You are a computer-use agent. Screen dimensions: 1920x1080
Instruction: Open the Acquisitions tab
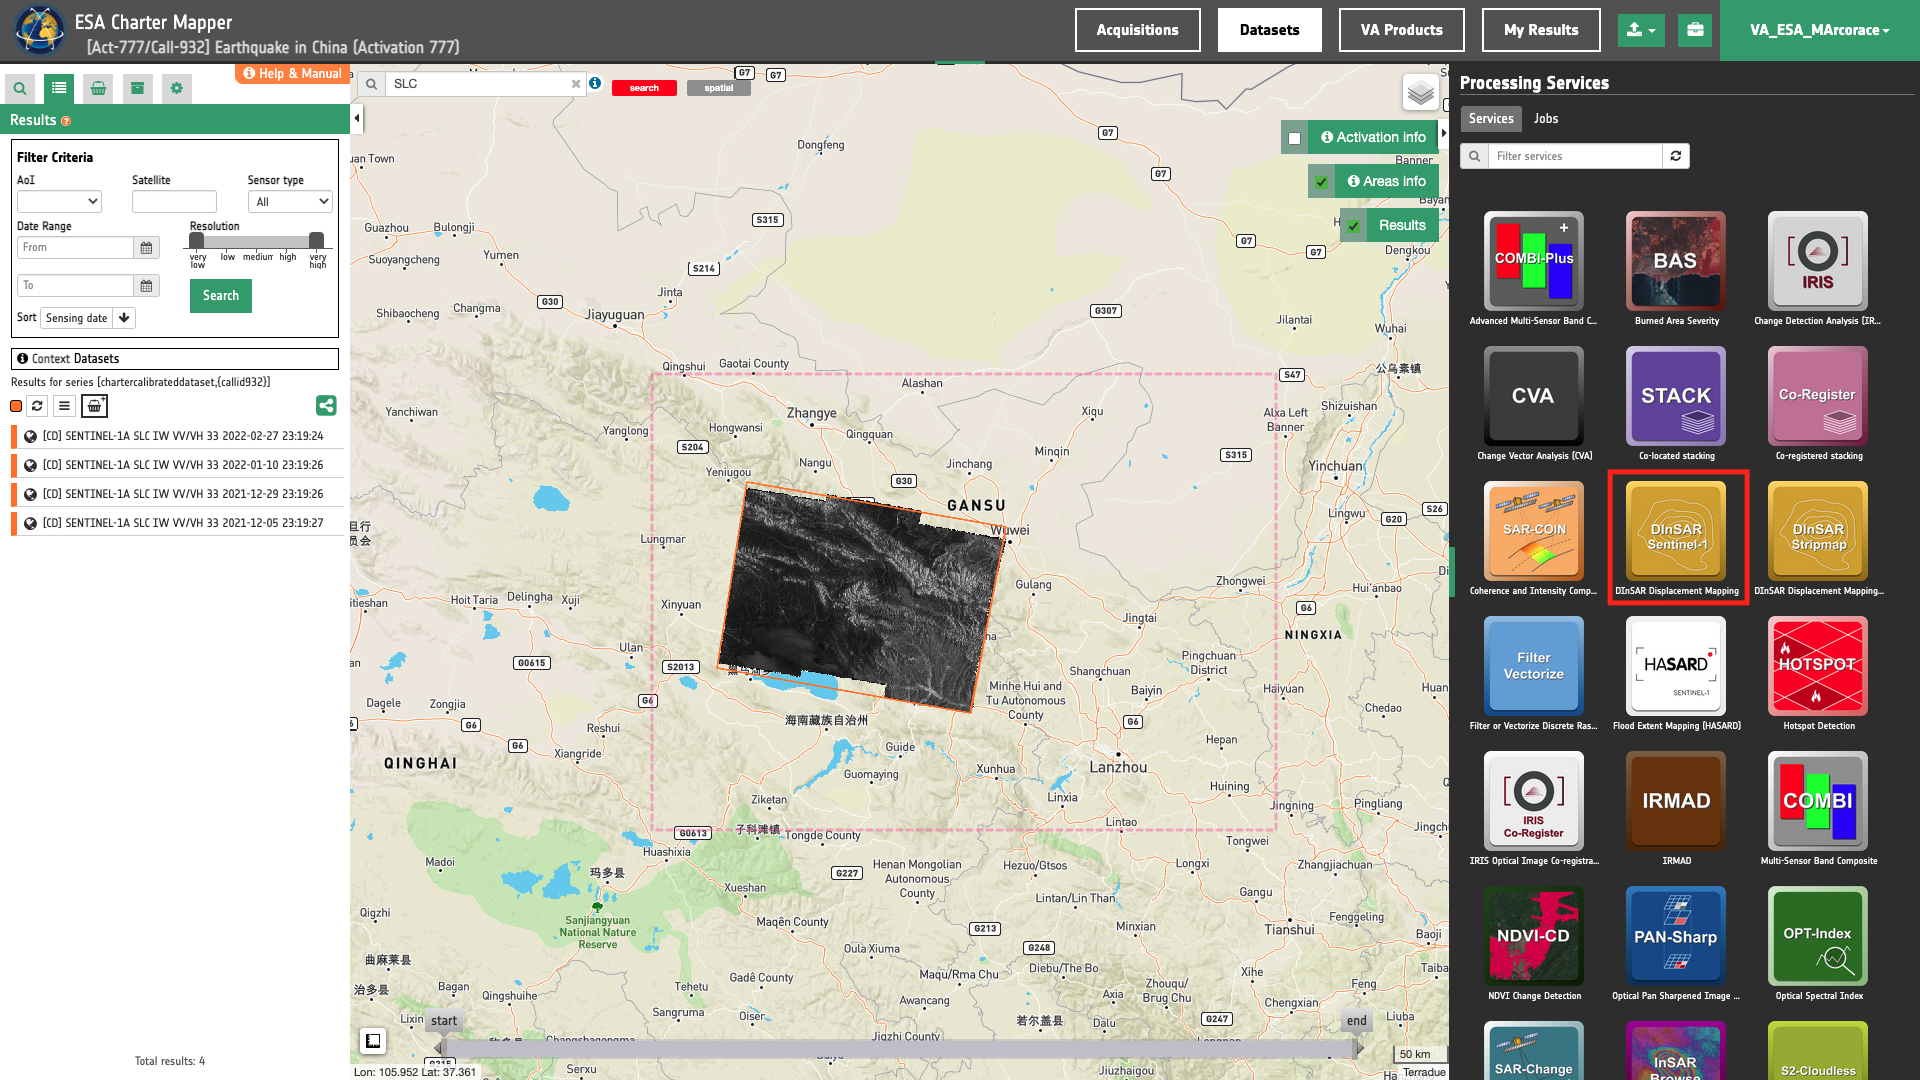coord(1138,30)
